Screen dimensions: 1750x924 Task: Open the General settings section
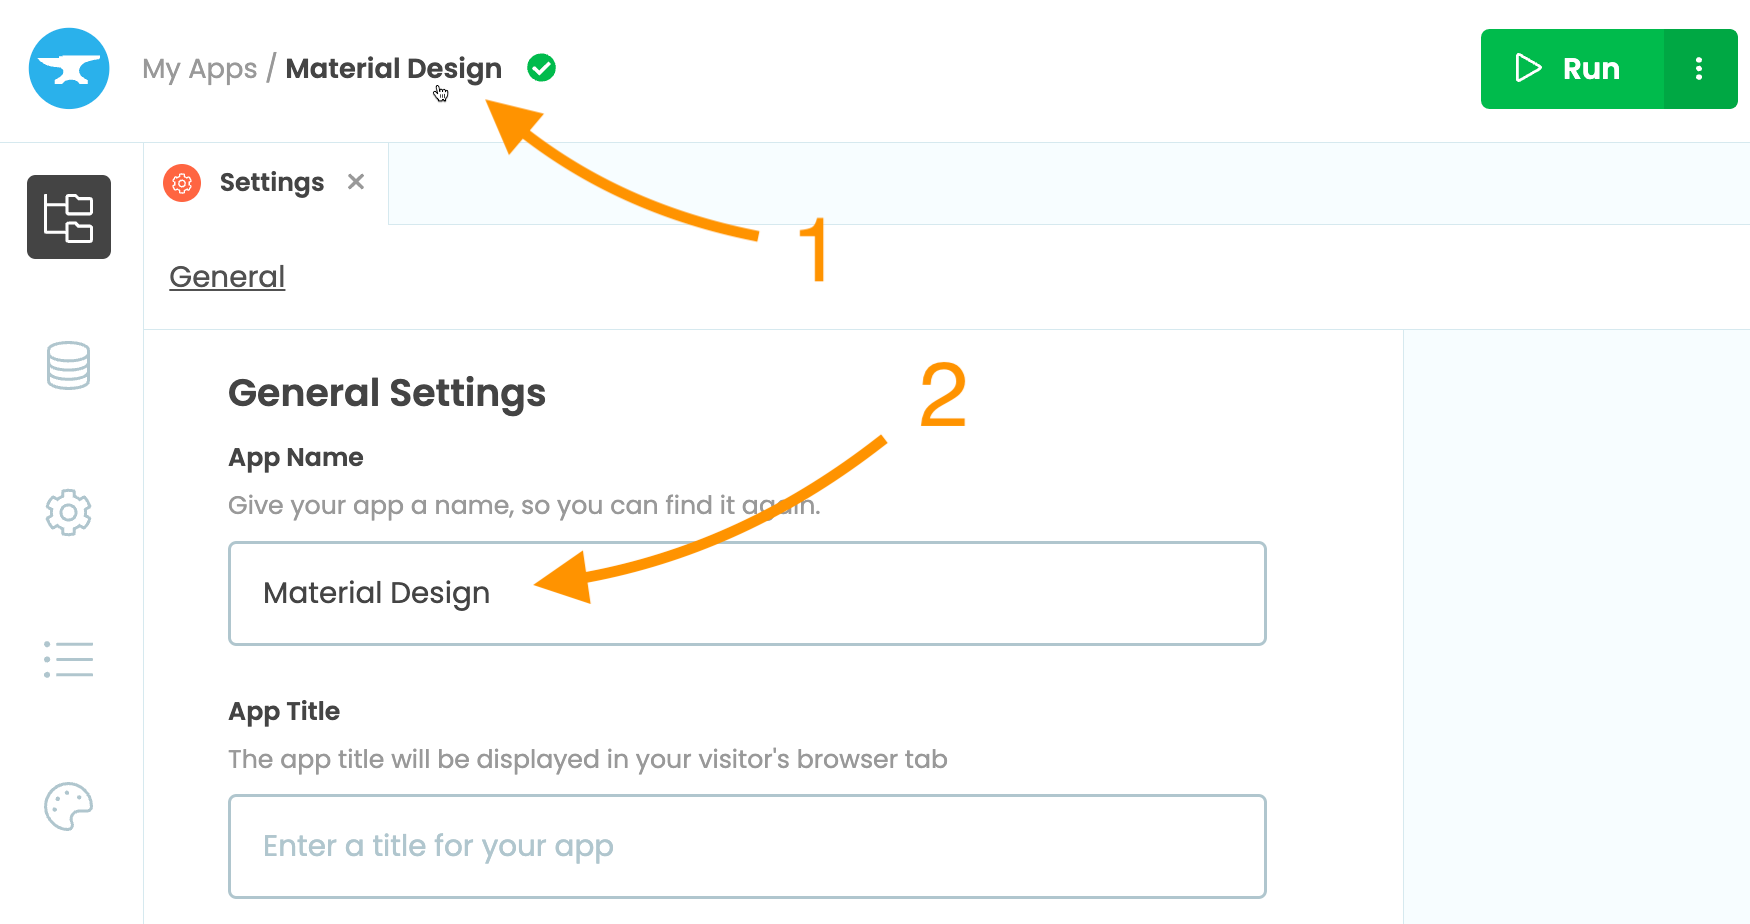(227, 276)
